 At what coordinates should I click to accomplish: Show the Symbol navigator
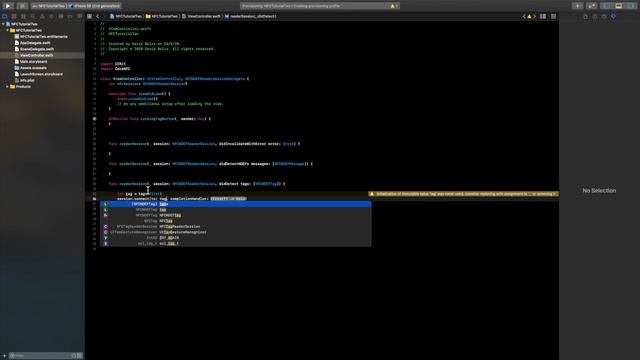(x=23, y=16)
